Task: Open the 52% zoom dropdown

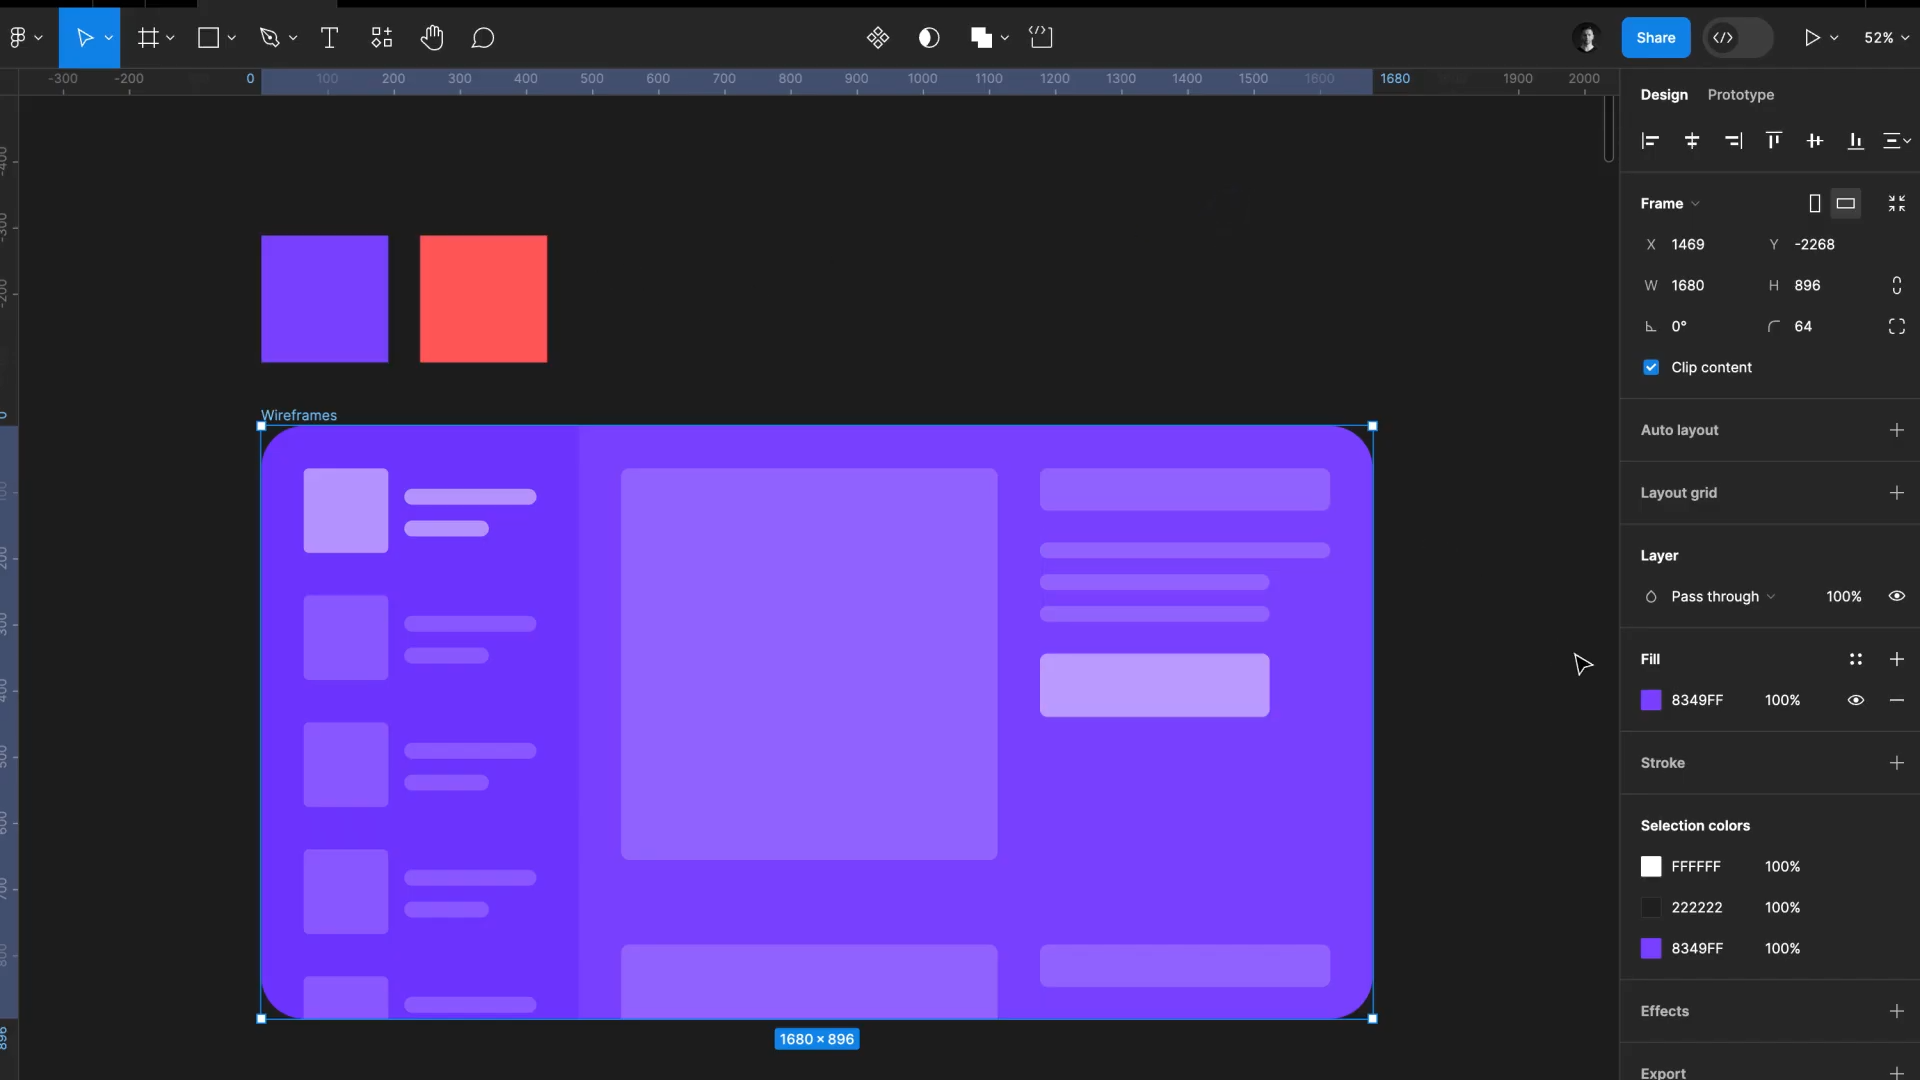Action: [x=1886, y=38]
